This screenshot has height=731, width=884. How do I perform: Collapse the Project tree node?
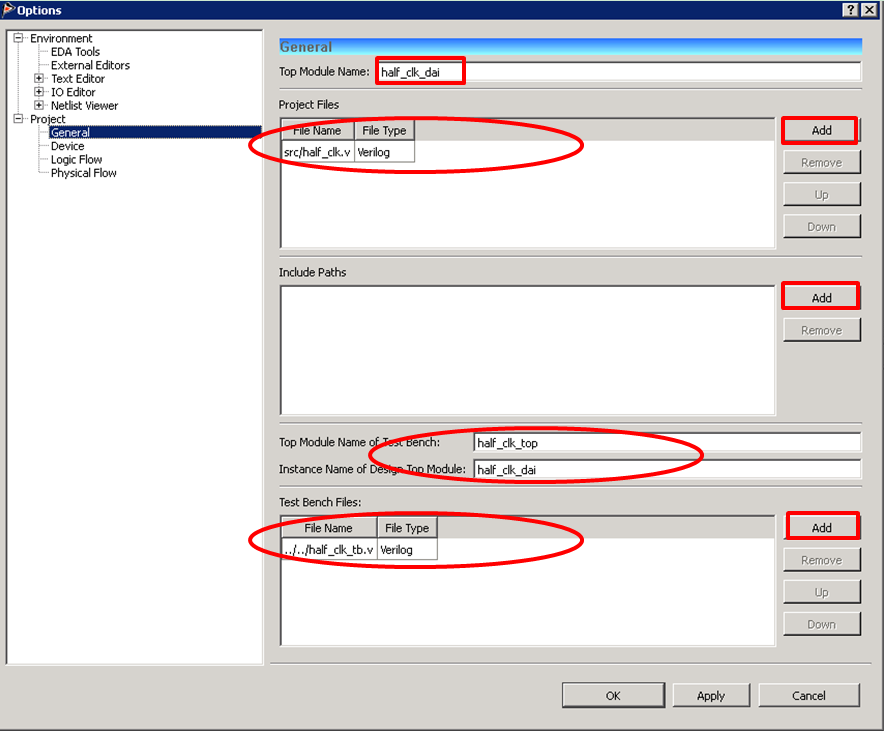pos(18,119)
